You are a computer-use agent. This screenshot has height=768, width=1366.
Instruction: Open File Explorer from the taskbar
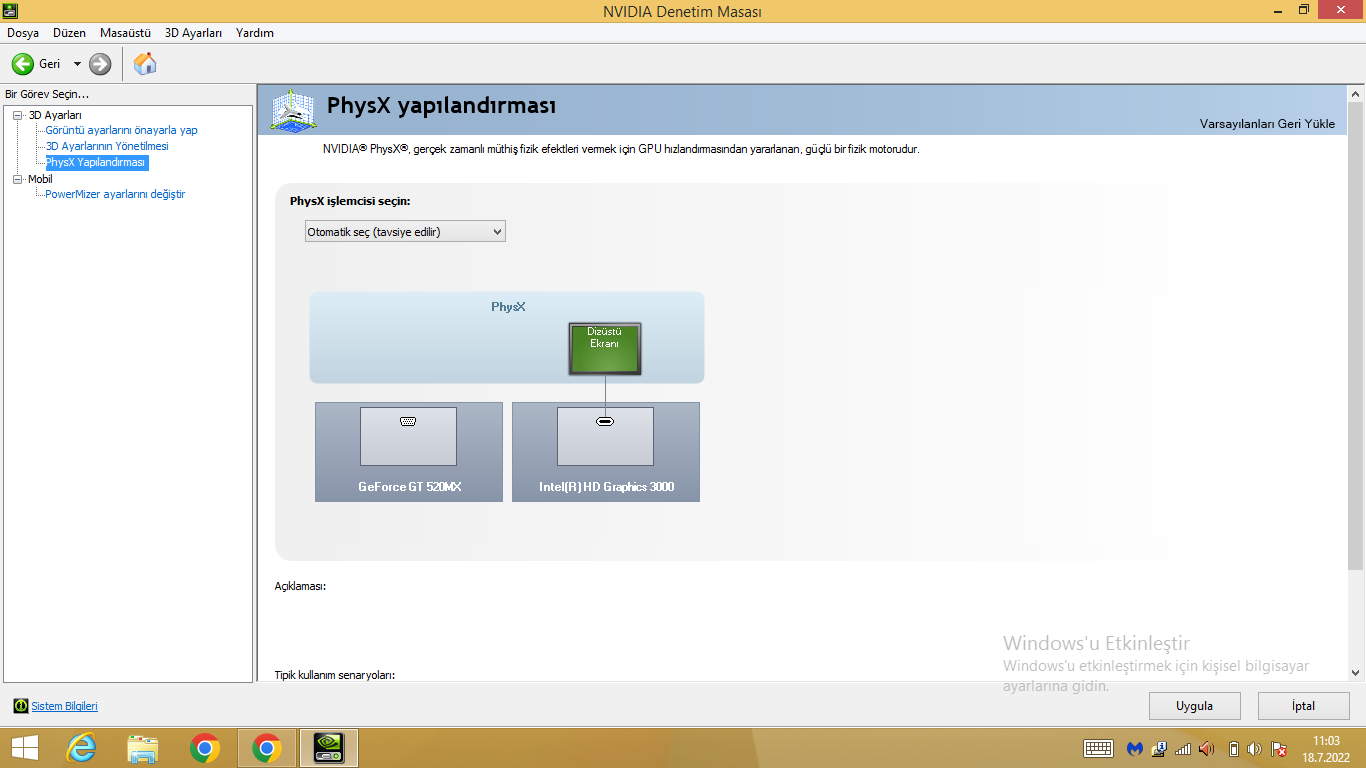(x=143, y=748)
